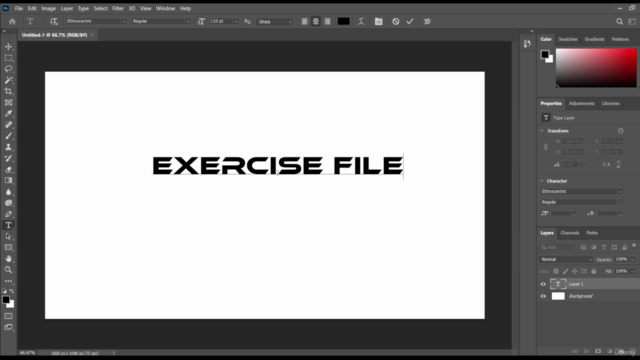Toggle lock transparent pixels
Screen dimensions: 640x360
coord(556,271)
